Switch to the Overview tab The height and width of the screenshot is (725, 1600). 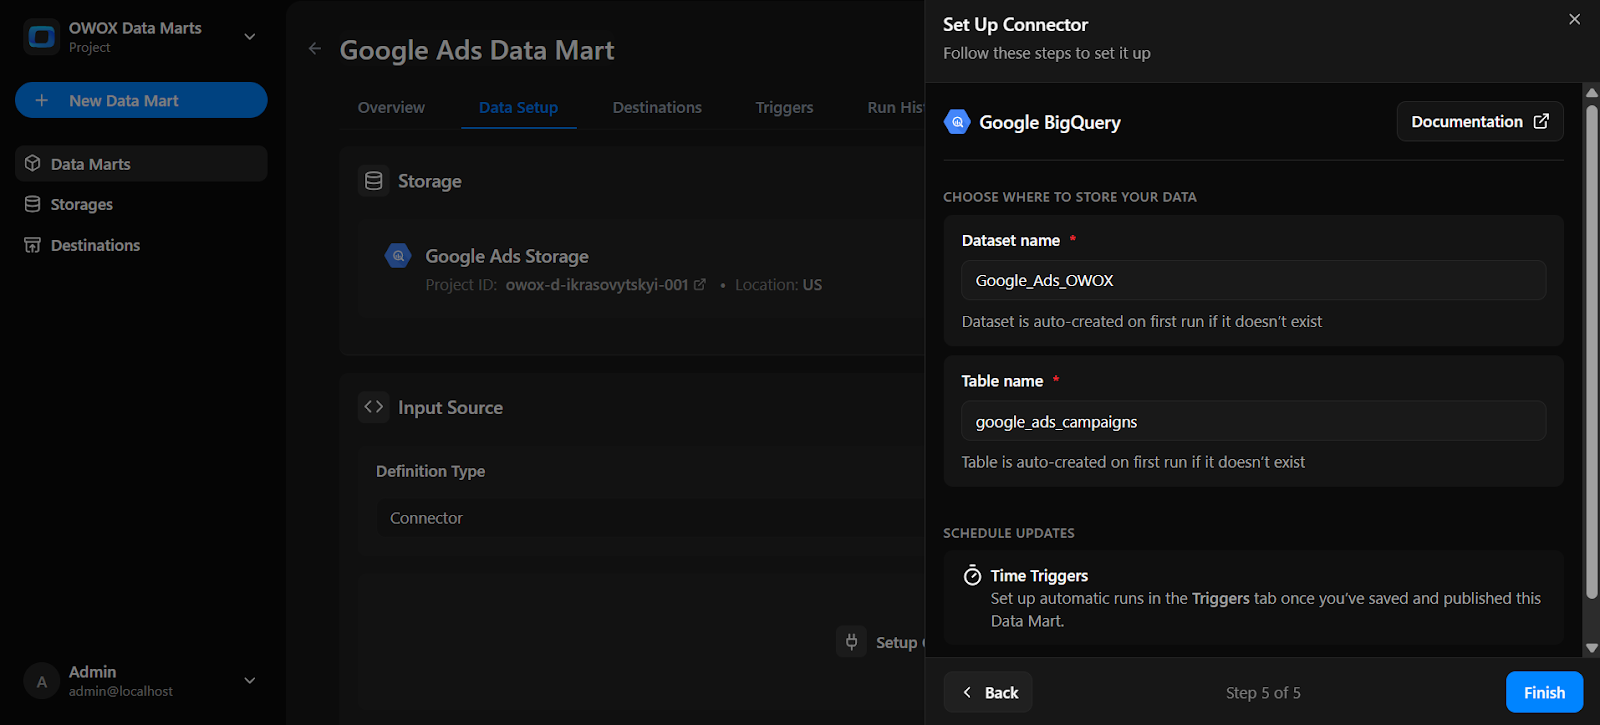coord(391,107)
